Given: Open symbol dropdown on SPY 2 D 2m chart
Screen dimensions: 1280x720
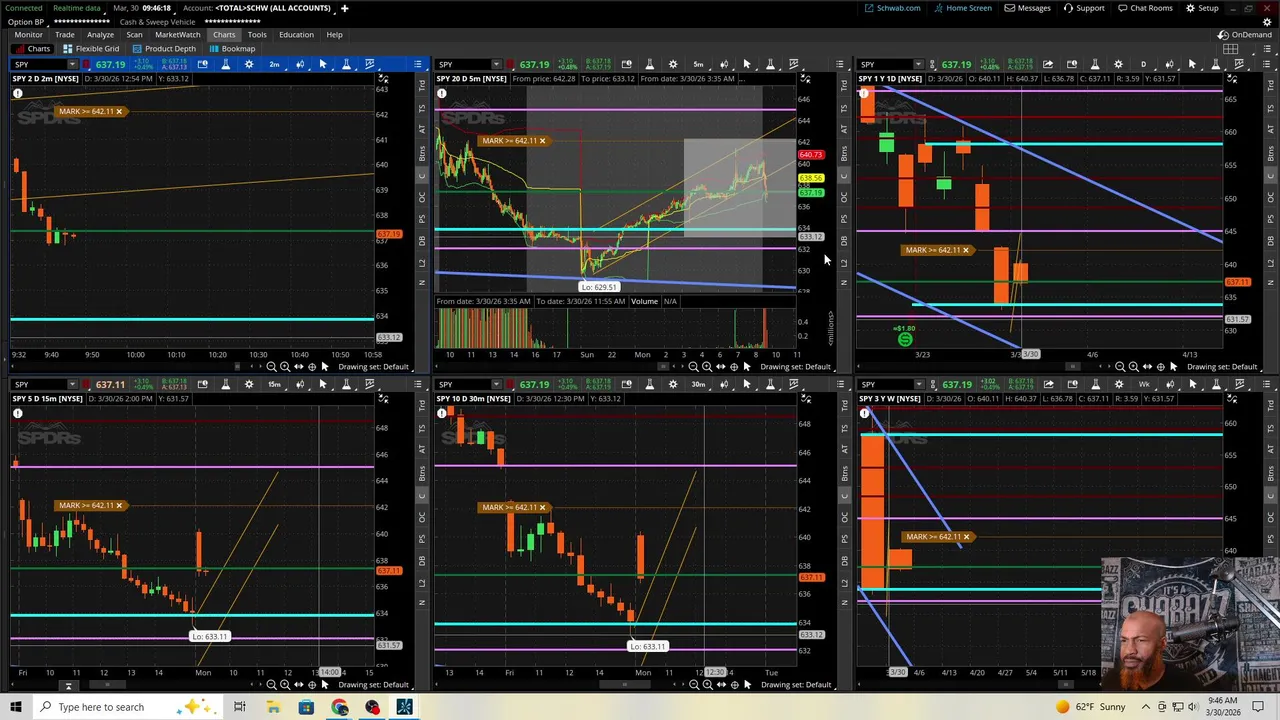Looking at the screenshot, I should pyautogui.click(x=72, y=64).
